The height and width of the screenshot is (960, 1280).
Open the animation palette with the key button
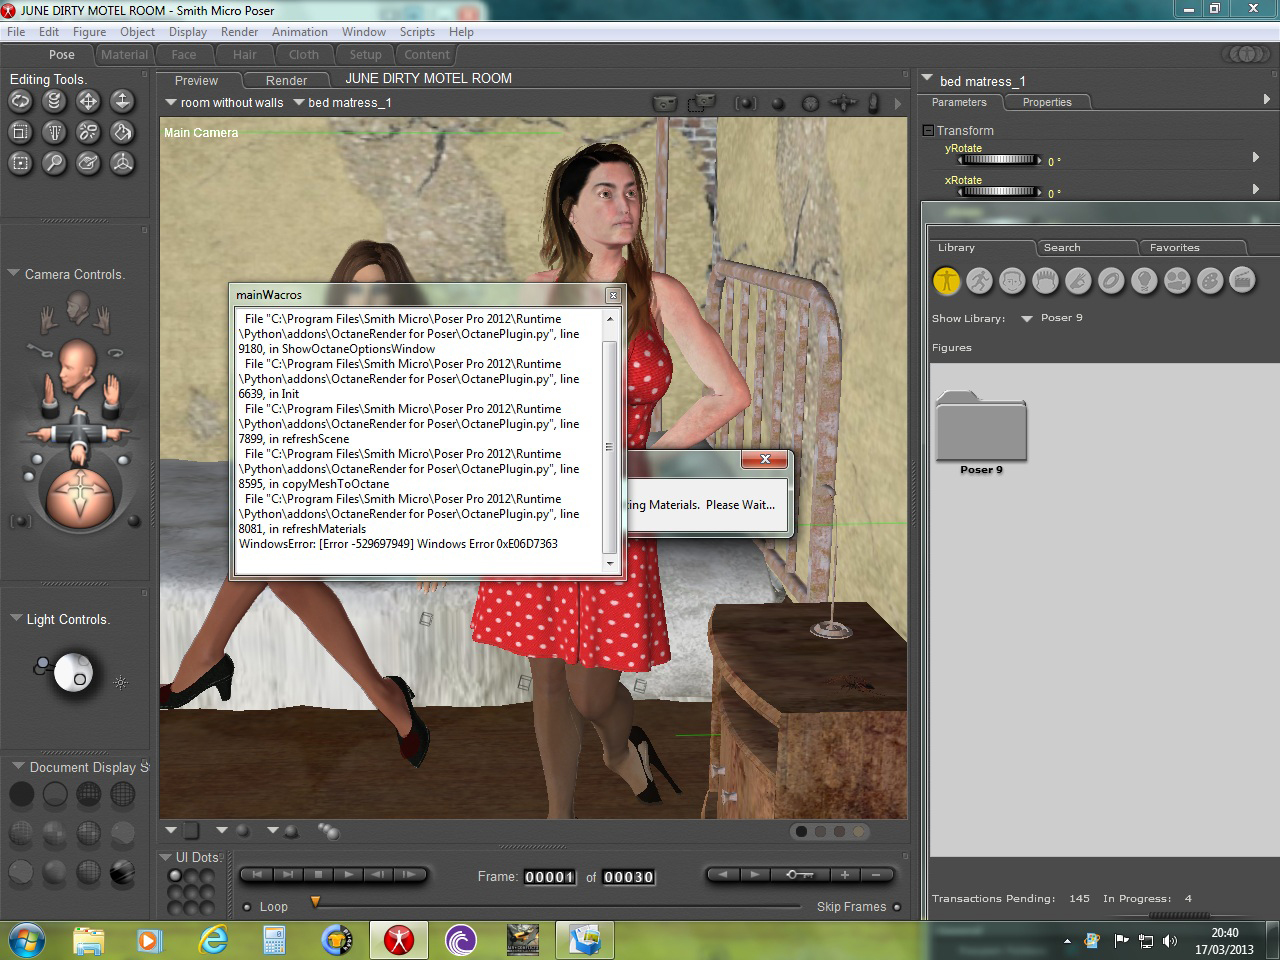coord(799,874)
